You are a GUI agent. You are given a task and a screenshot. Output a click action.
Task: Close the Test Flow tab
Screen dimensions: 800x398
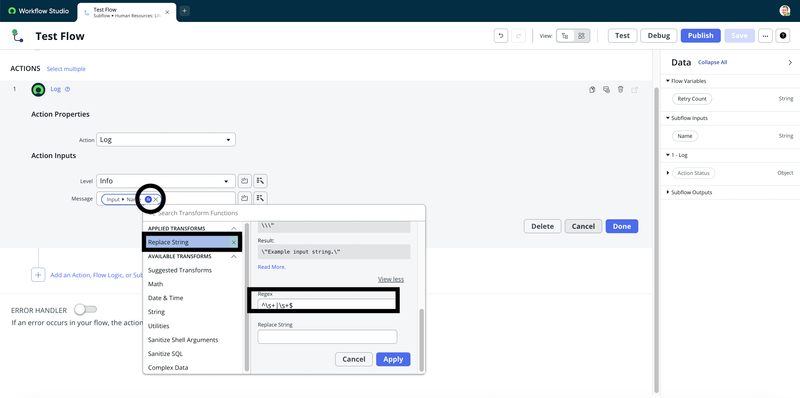(167, 12)
